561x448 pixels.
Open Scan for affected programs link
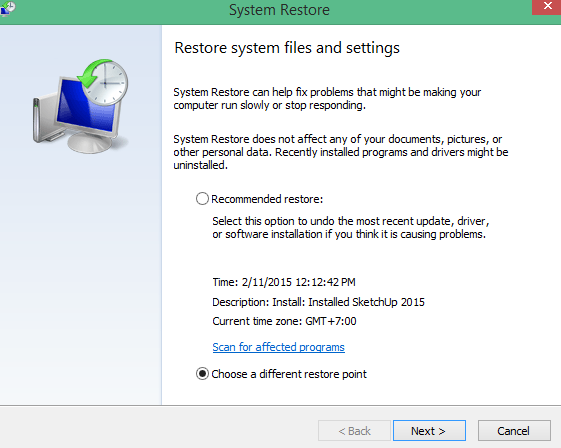[x=278, y=347]
